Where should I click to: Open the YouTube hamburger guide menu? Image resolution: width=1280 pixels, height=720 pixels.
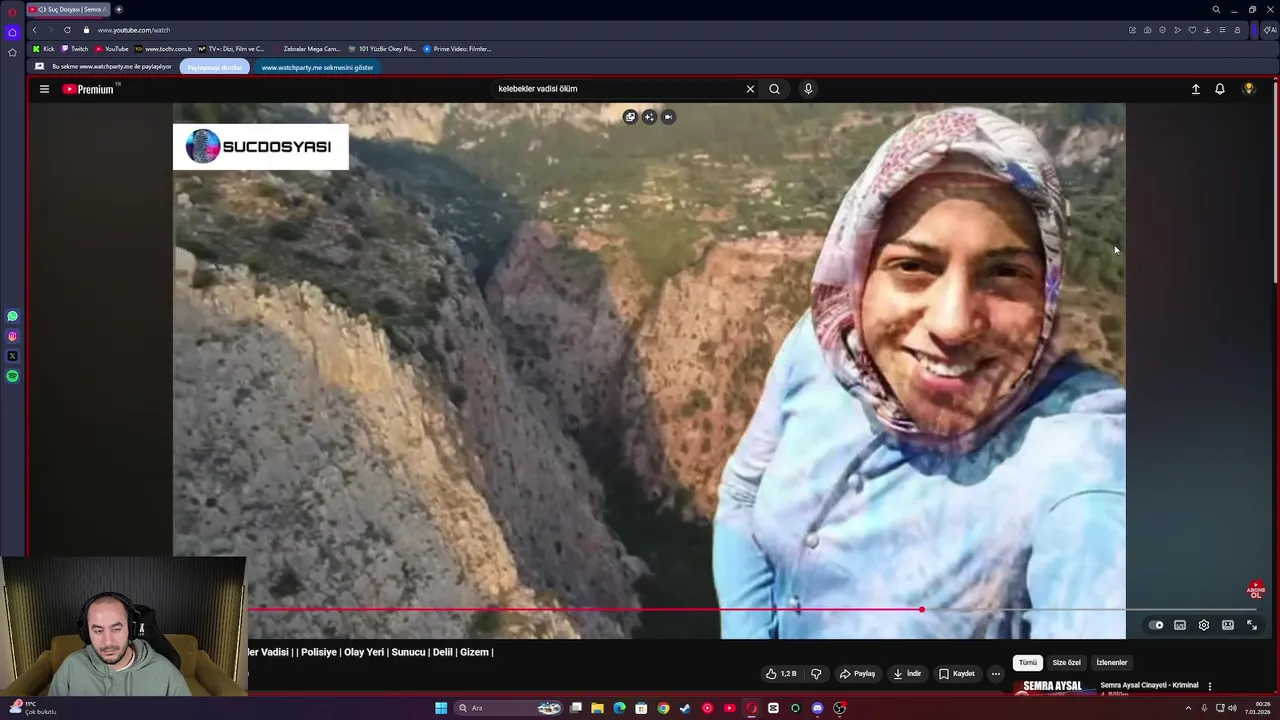click(44, 89)
